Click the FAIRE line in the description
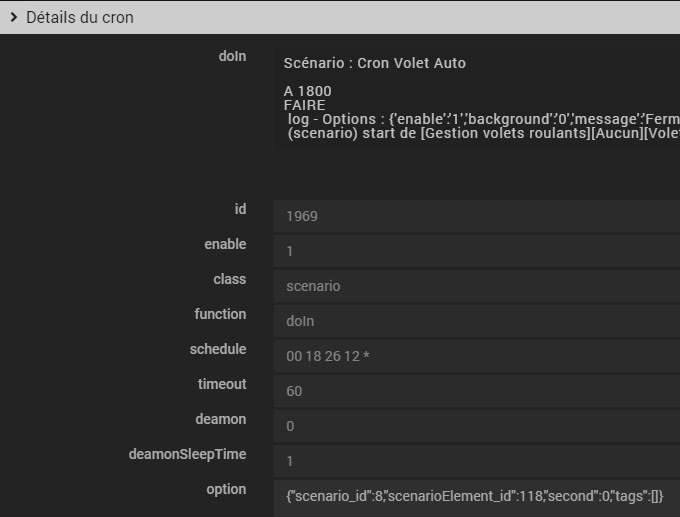Image resolution: width=680 pixels, height=517 pixels. click(x=305, y=105)
